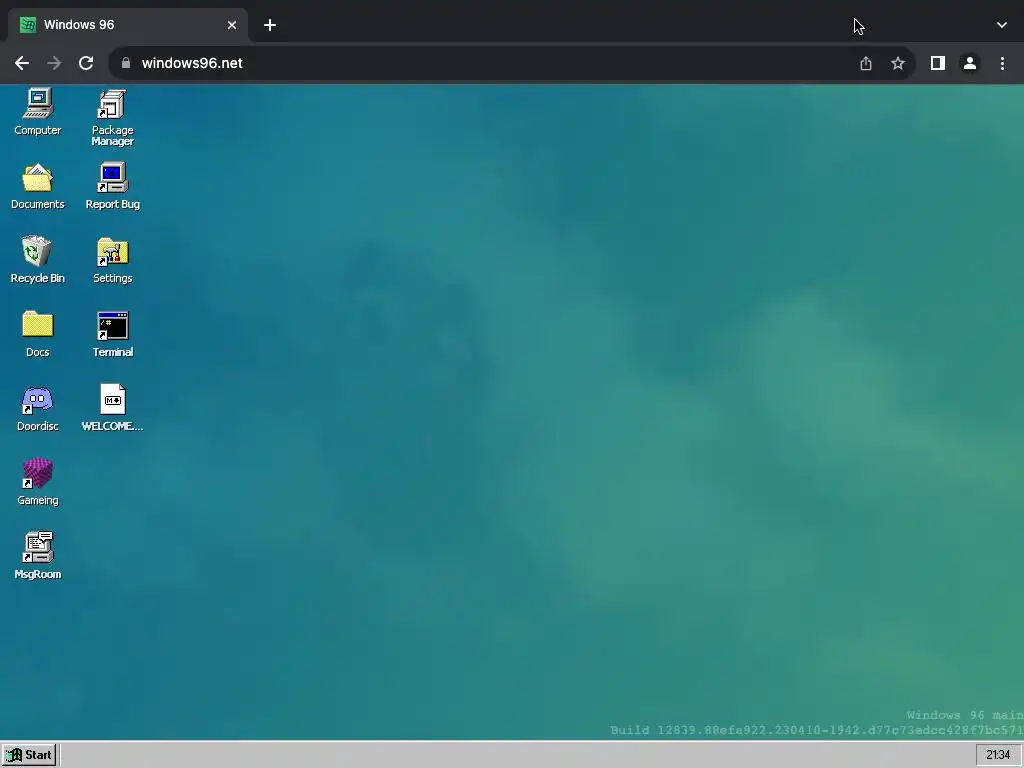Select the Windows 96 tab

[127, 25]
